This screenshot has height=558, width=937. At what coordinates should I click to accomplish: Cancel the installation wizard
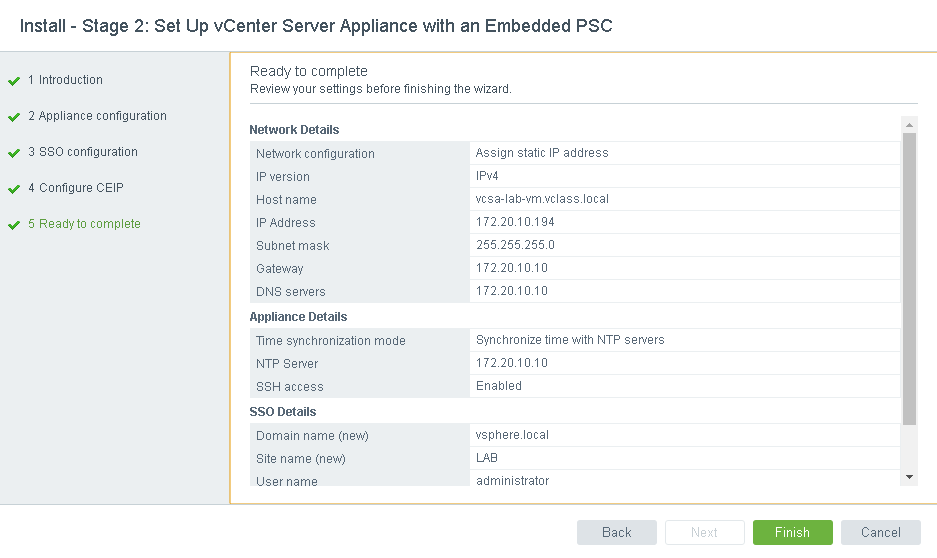click(880, 532)
